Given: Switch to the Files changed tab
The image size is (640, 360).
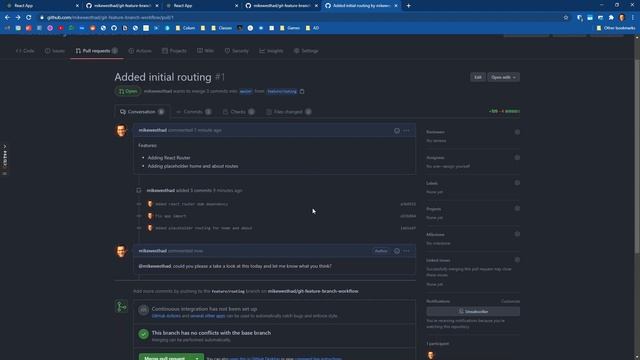Looking at the screenshot, I should coord(288,112).
